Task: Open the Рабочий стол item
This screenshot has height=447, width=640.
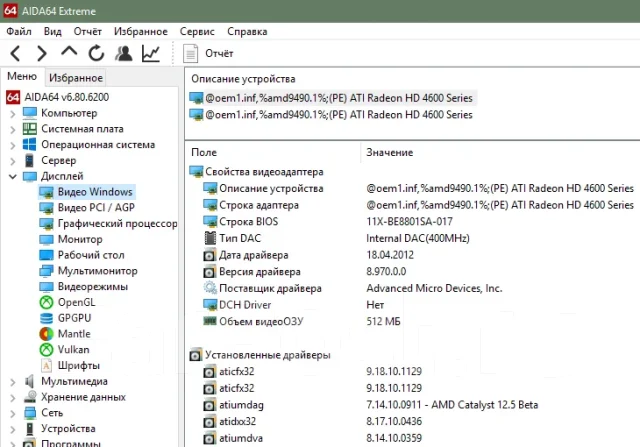Action: pos(82,255)
